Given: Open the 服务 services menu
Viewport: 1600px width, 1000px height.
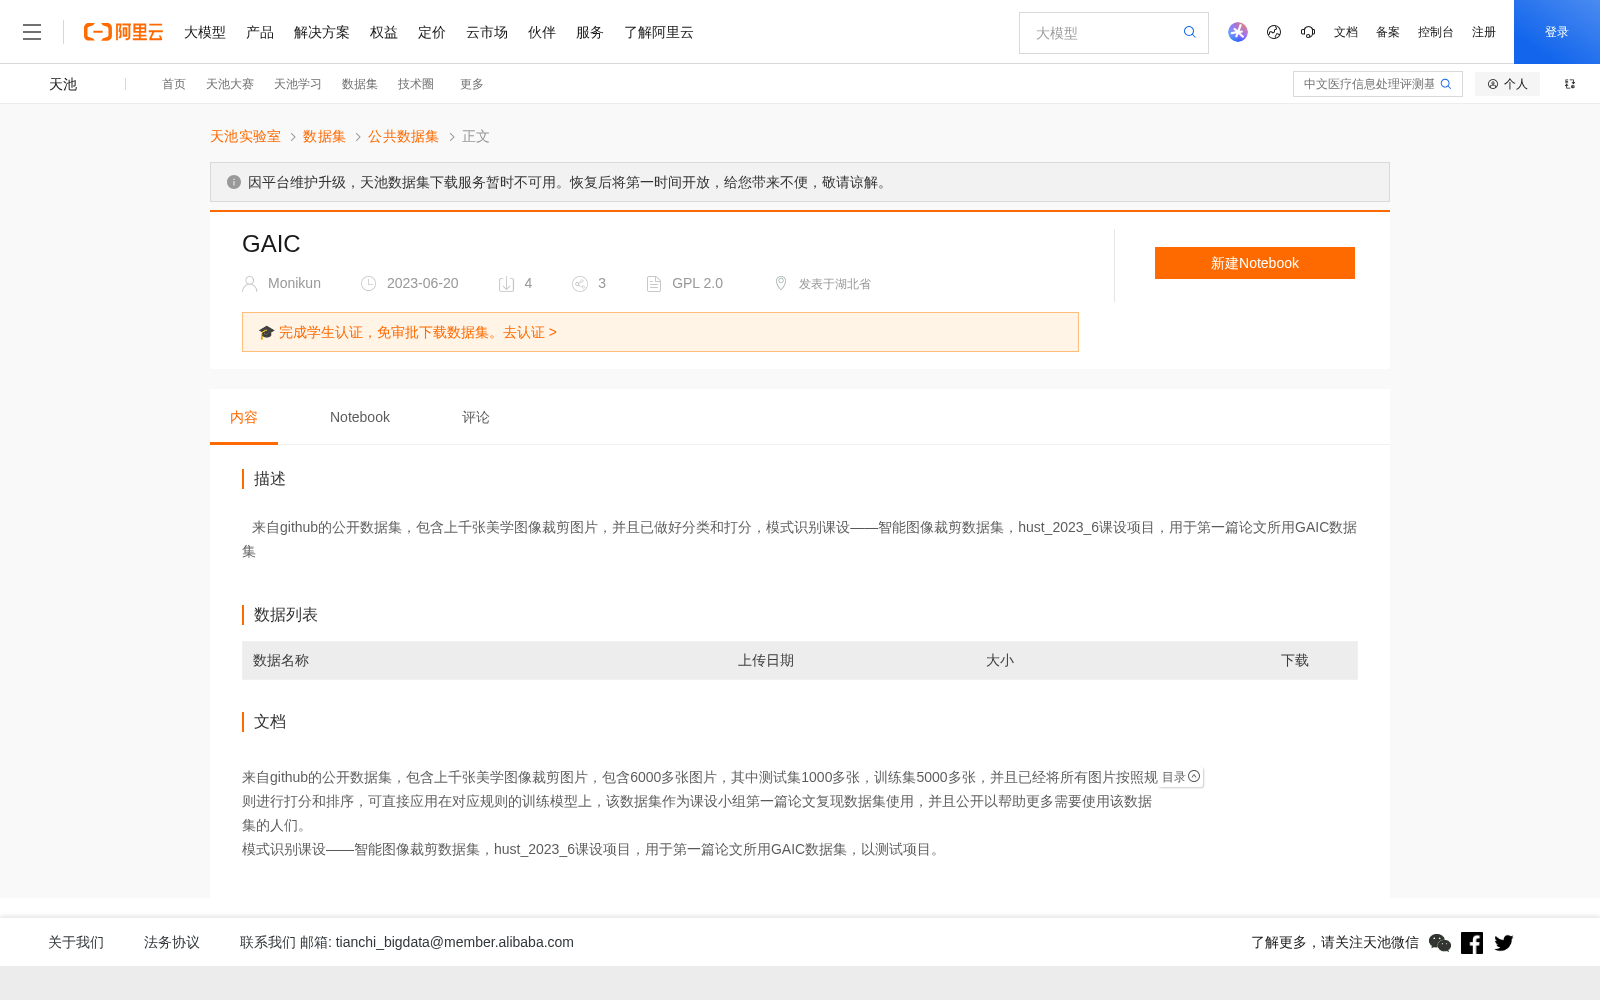Looking at the screenshot, I should (x=590, y=32).
